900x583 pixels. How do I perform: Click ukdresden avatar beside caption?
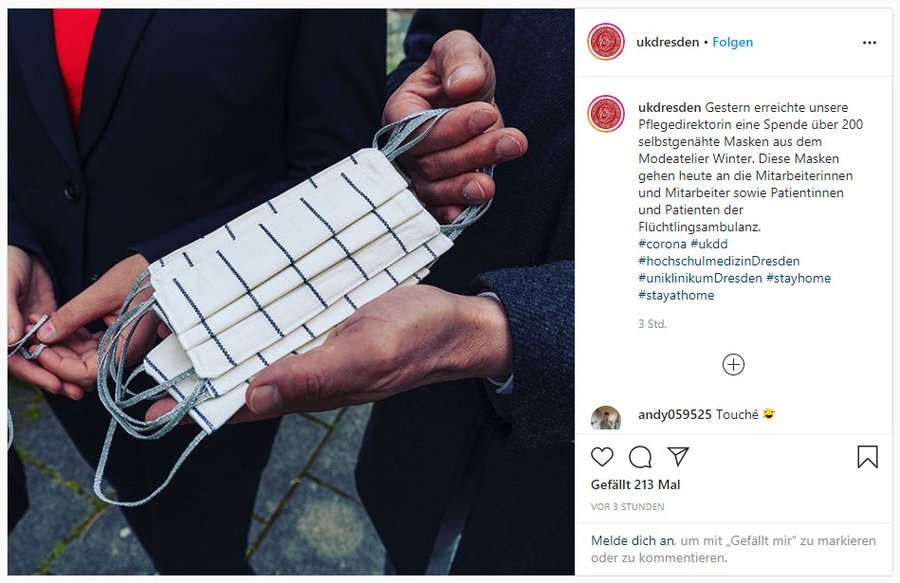pos(606,114)
